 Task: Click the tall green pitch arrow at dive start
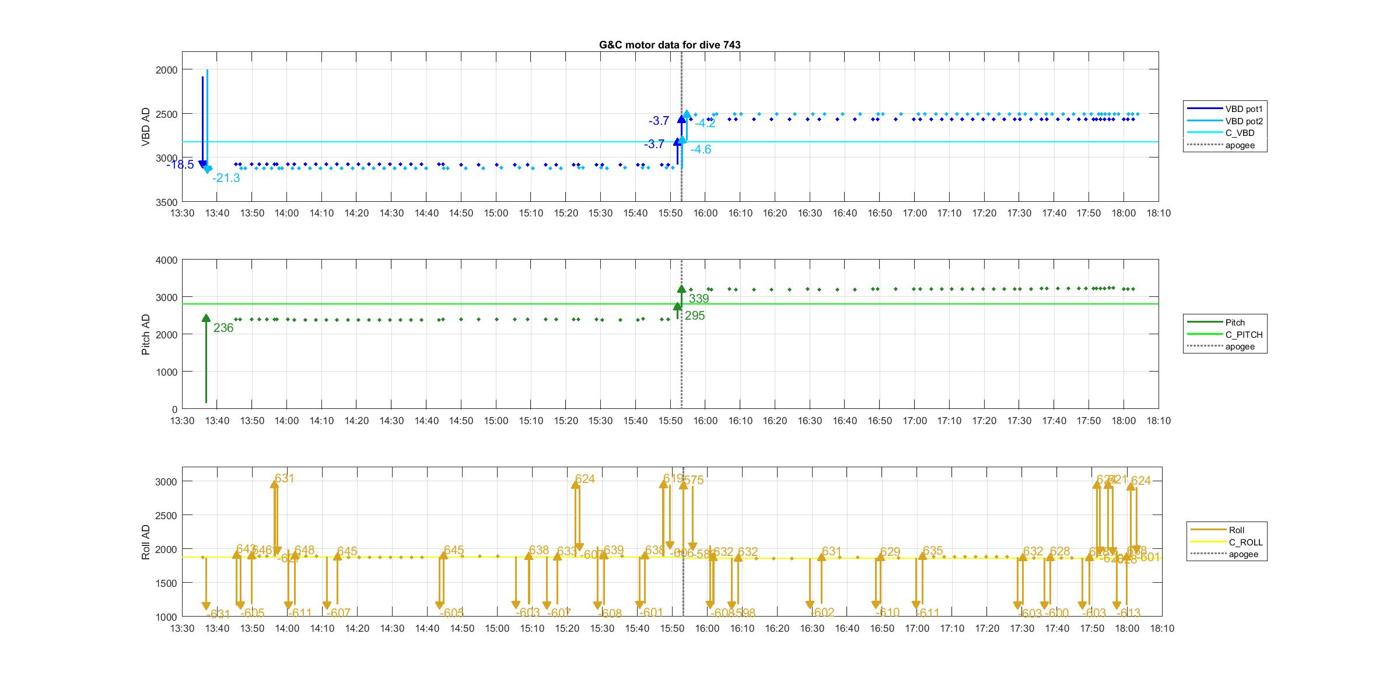[x=206, y=358]
